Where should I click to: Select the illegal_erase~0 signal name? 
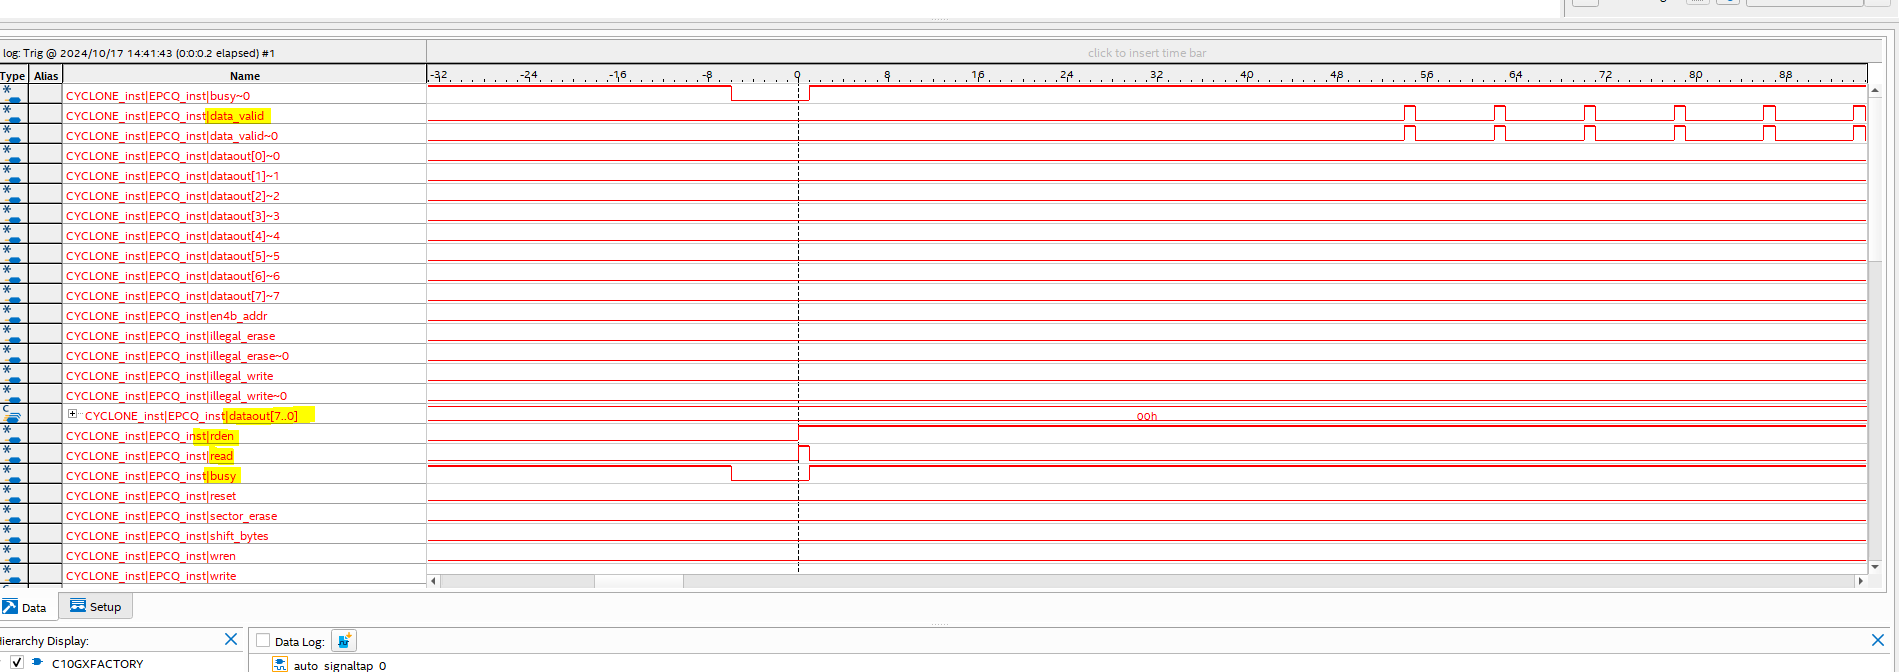(x=178, y=356)
